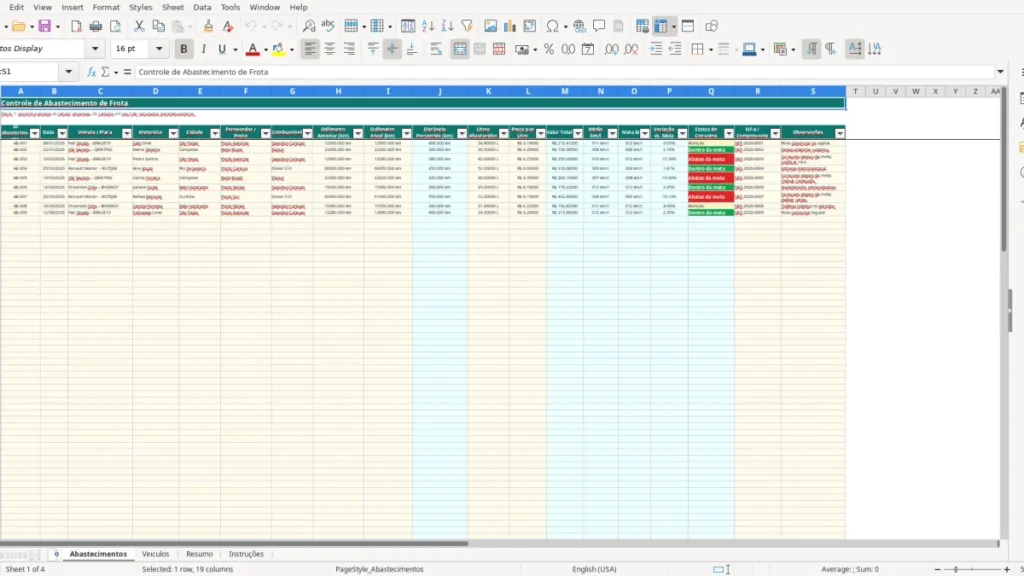Screen dimensions: 1024x576
Task: Open the Name Box dropdown arrow
Action: (69, 72)
